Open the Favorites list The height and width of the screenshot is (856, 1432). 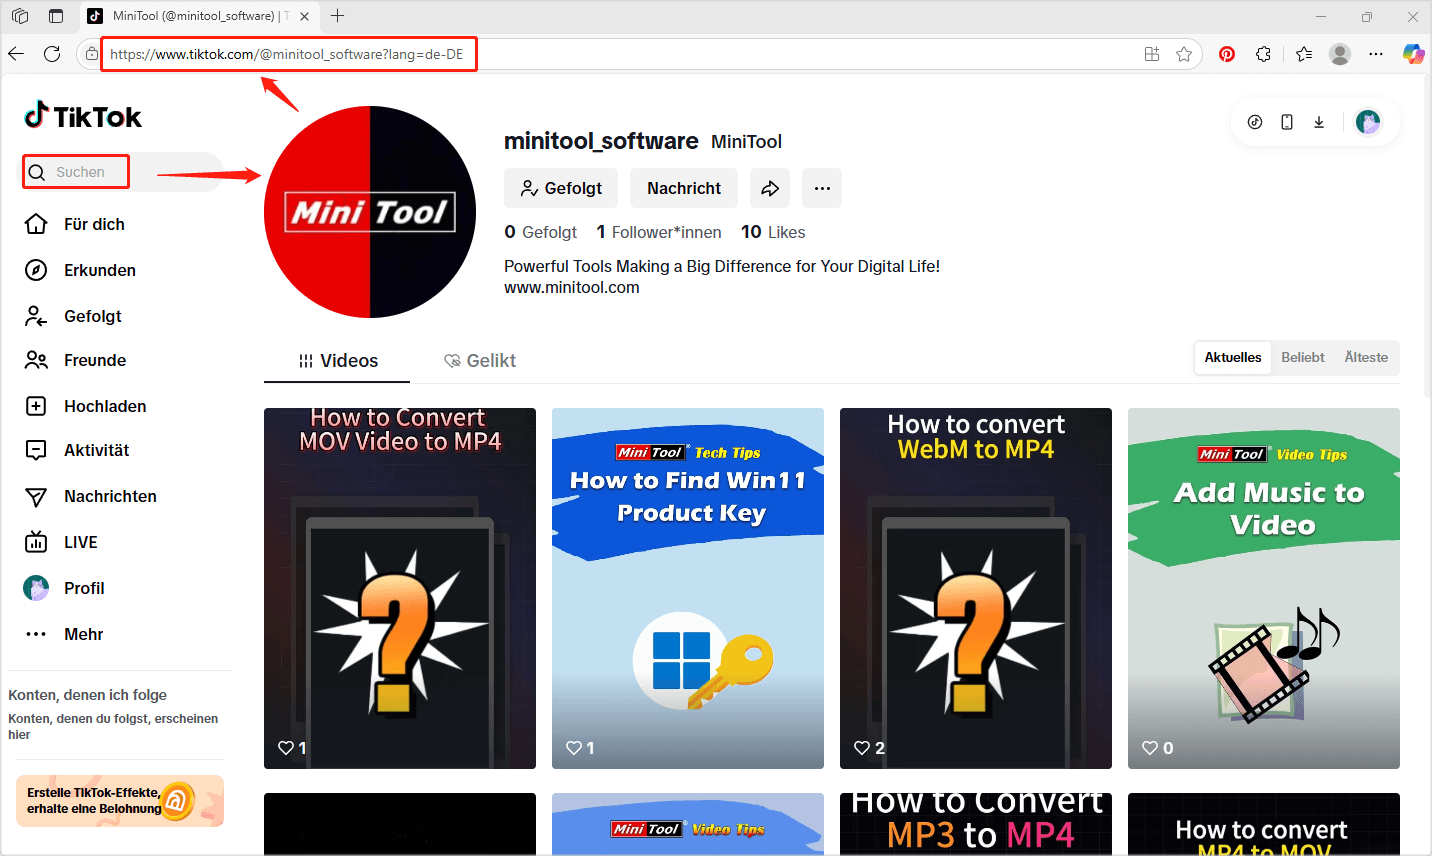1304,54
